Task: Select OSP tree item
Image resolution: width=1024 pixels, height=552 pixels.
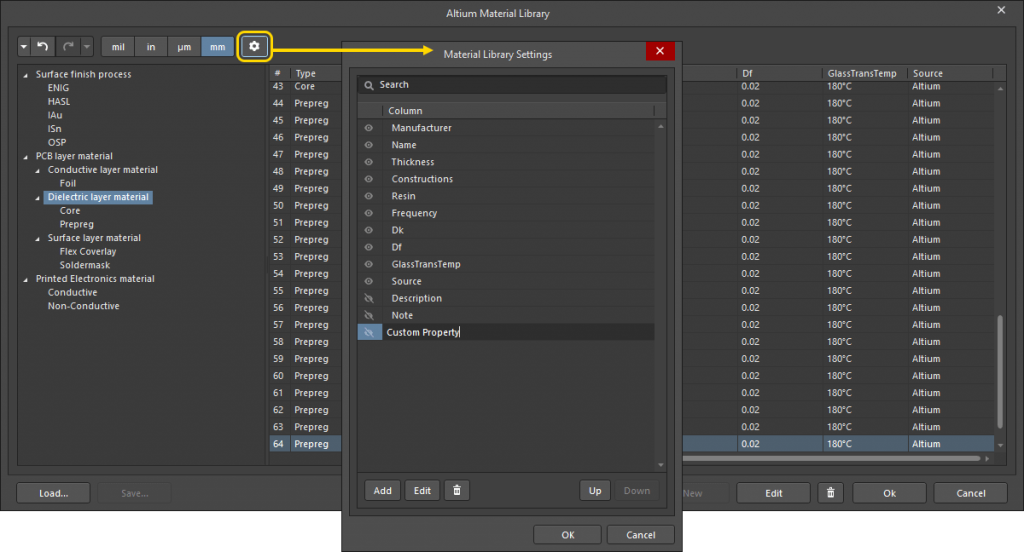Action: click(57, 142)
